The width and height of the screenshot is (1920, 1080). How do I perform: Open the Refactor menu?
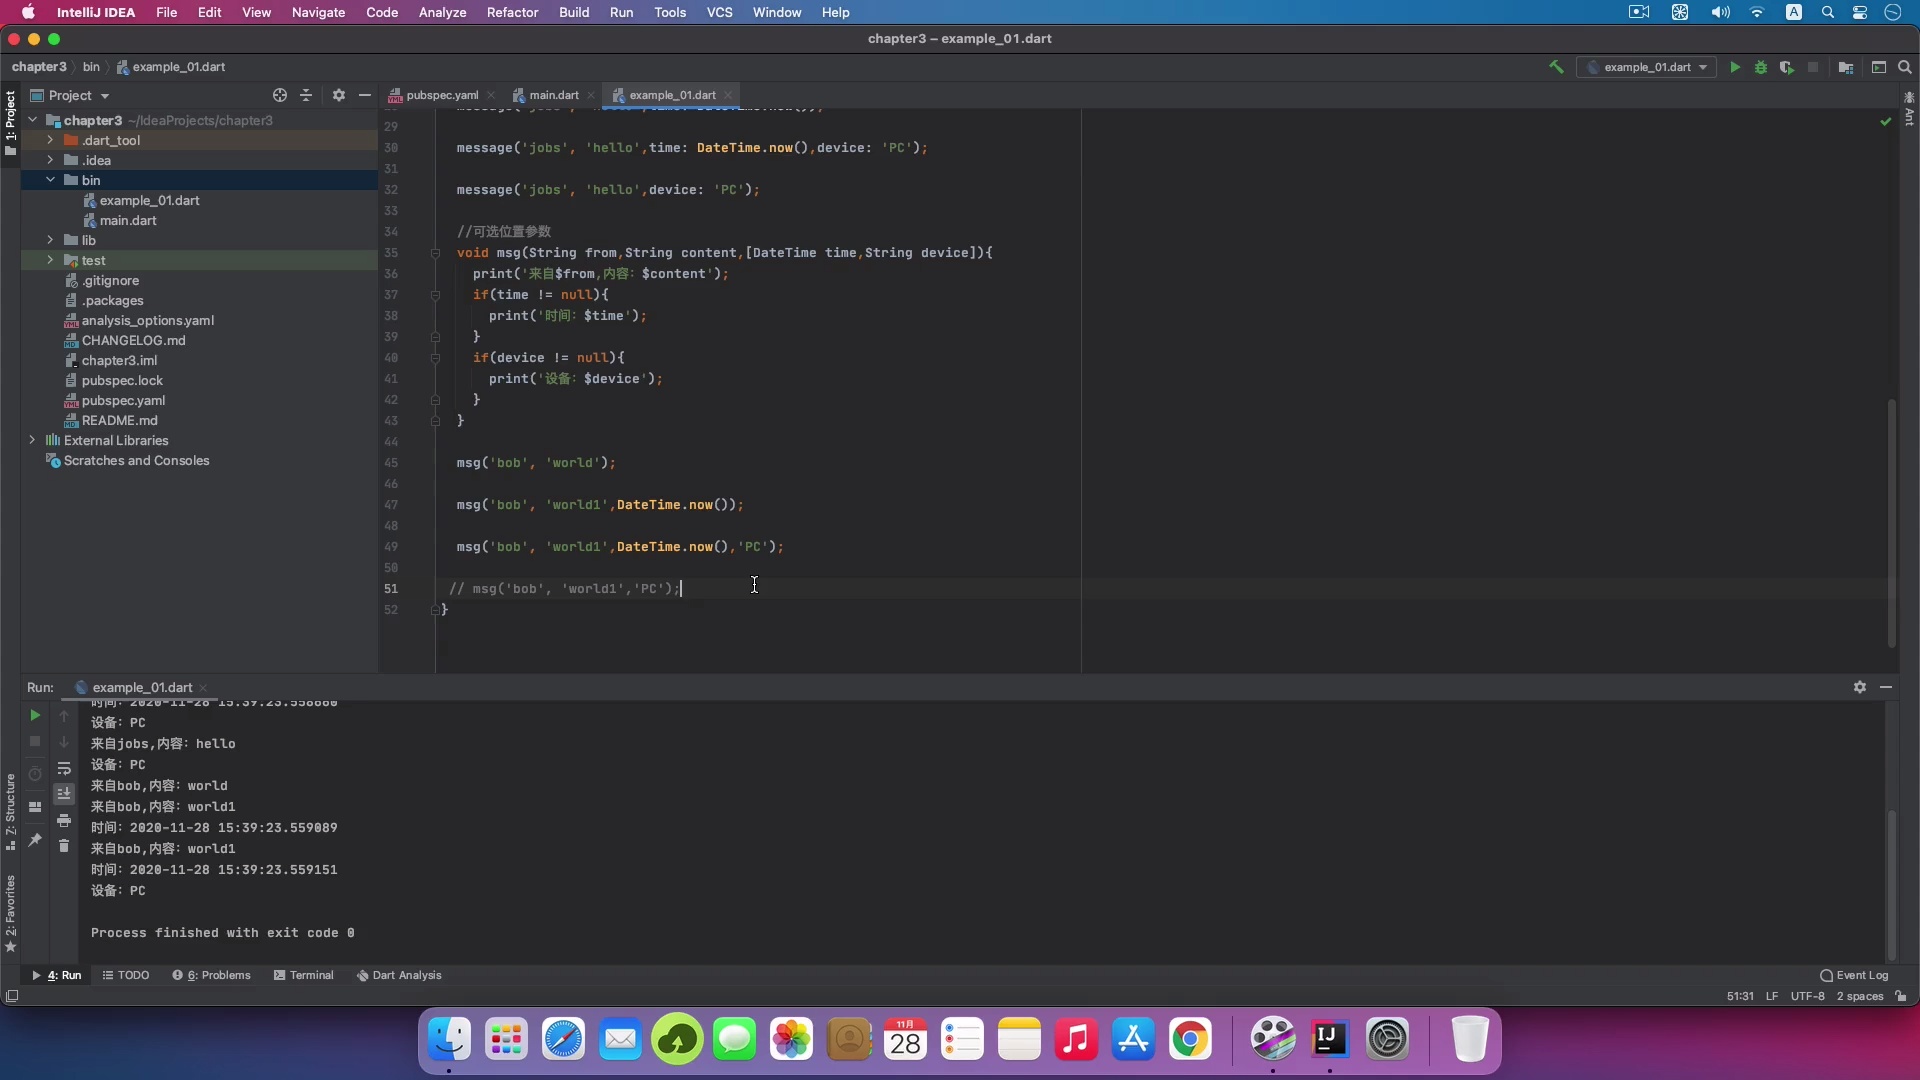tap(512, 12)
